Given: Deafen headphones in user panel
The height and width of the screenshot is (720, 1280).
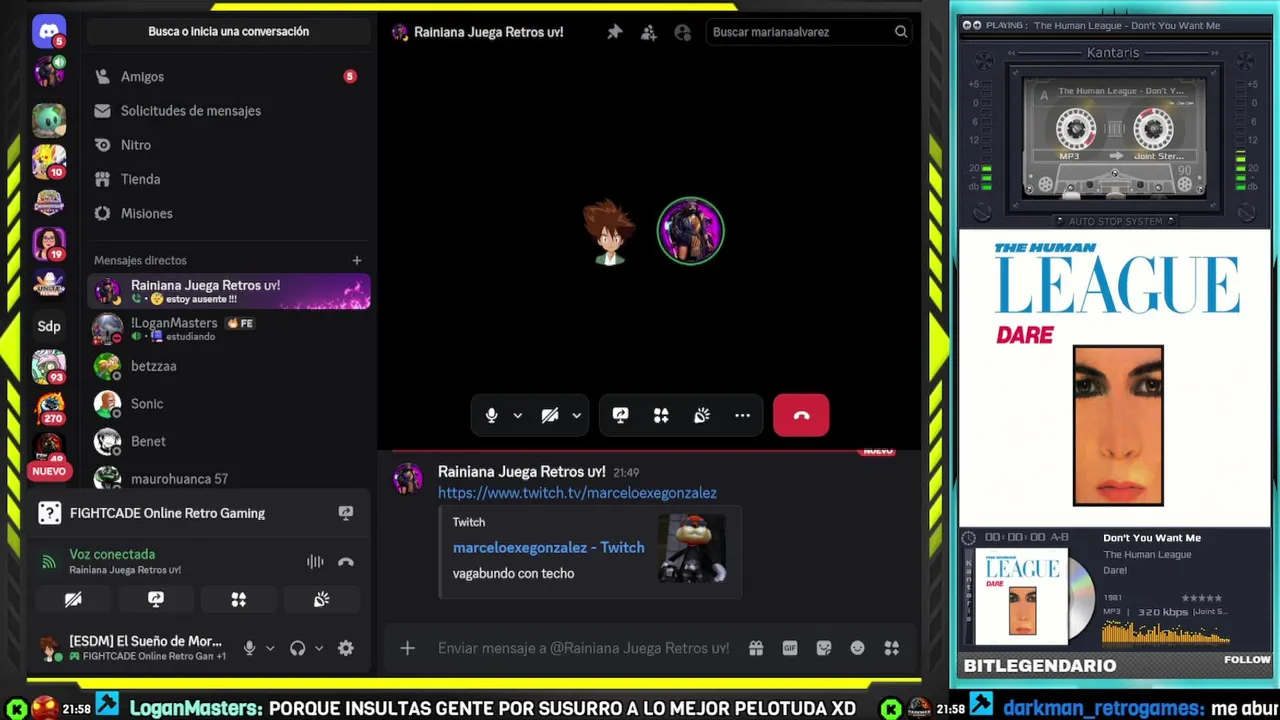Looking at the screenshot, I should pyautogui.click(x=298, y=648).
